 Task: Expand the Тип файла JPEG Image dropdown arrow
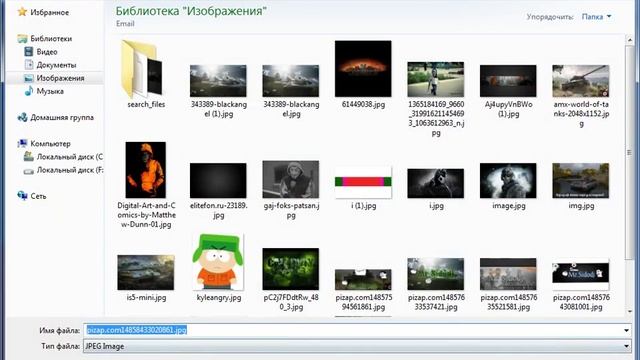627,346
